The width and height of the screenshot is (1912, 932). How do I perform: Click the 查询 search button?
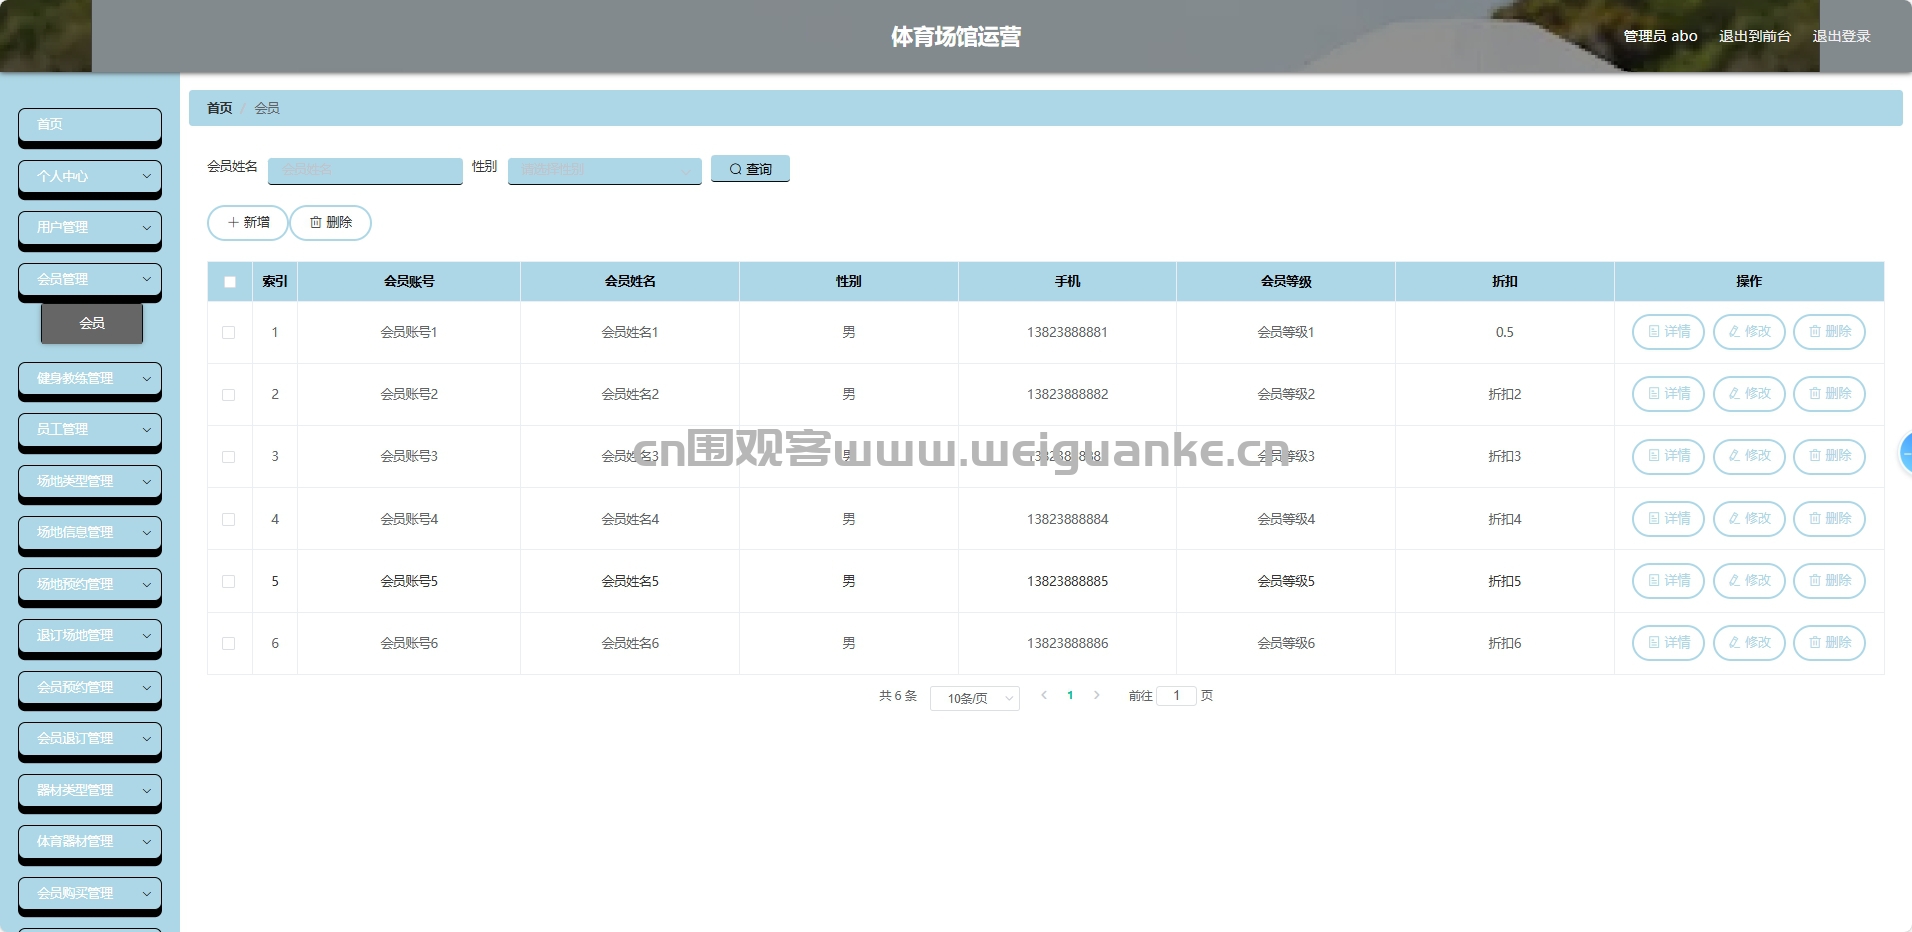[750, 169]
